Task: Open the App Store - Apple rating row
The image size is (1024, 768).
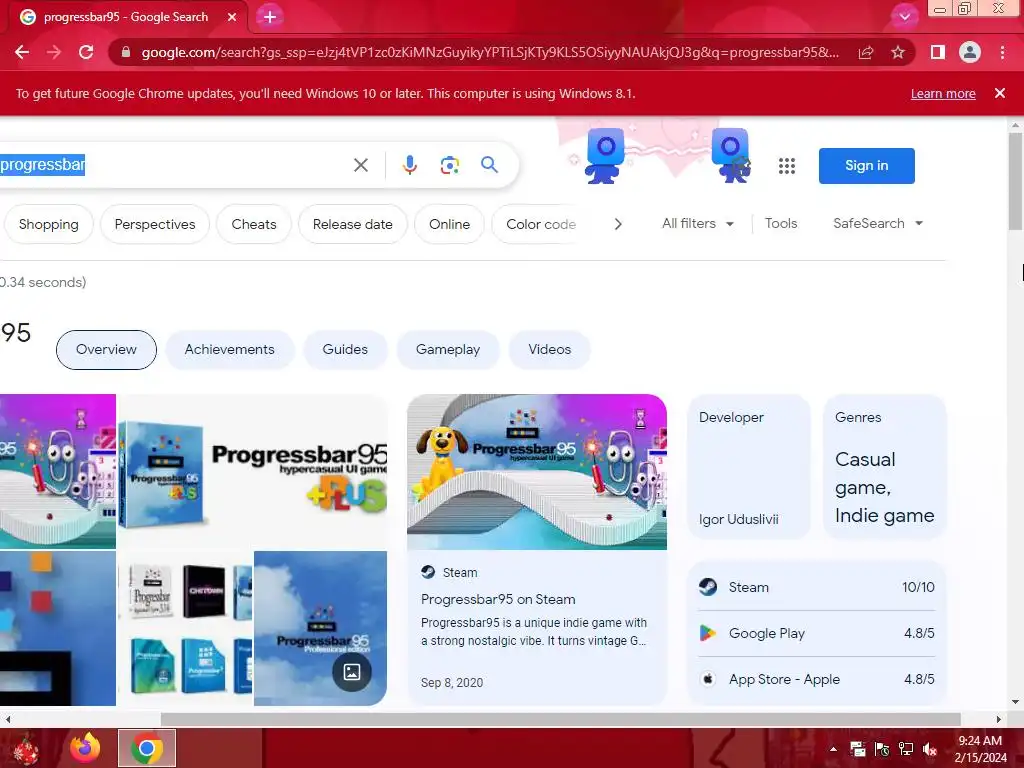Action: click(x=816, y=679)
